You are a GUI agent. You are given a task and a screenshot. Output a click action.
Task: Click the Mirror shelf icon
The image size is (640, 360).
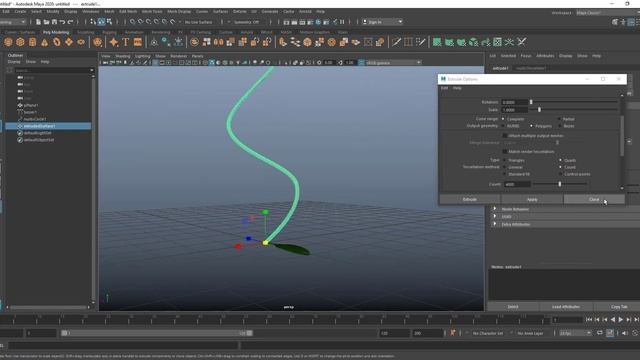click(x=218, y=42)
